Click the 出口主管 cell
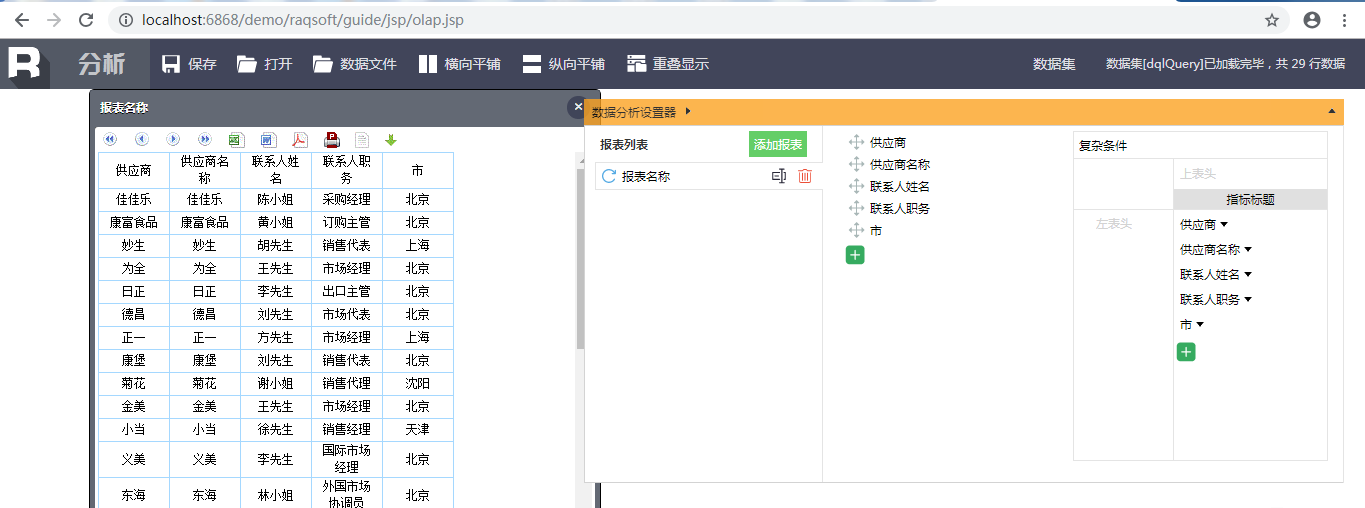This screenshot has height=508, width=1365. click(347, 292)
